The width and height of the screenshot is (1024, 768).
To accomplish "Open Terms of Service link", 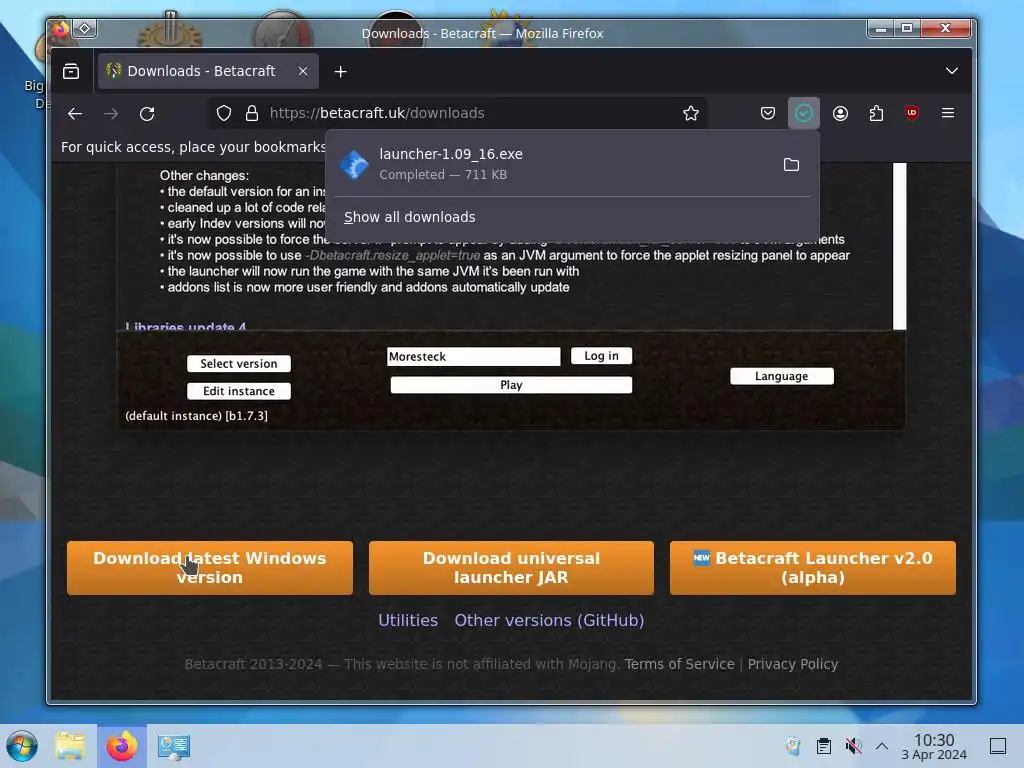I will pos(679,664).
